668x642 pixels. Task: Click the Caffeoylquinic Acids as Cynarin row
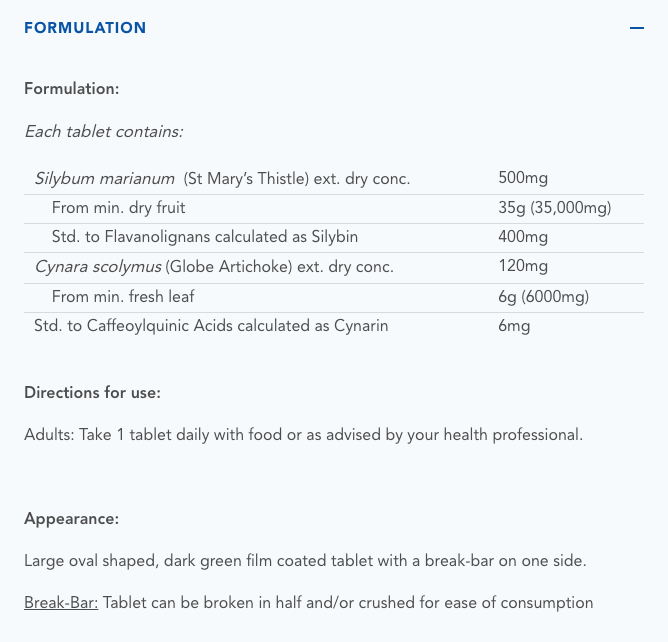point(211,326)
